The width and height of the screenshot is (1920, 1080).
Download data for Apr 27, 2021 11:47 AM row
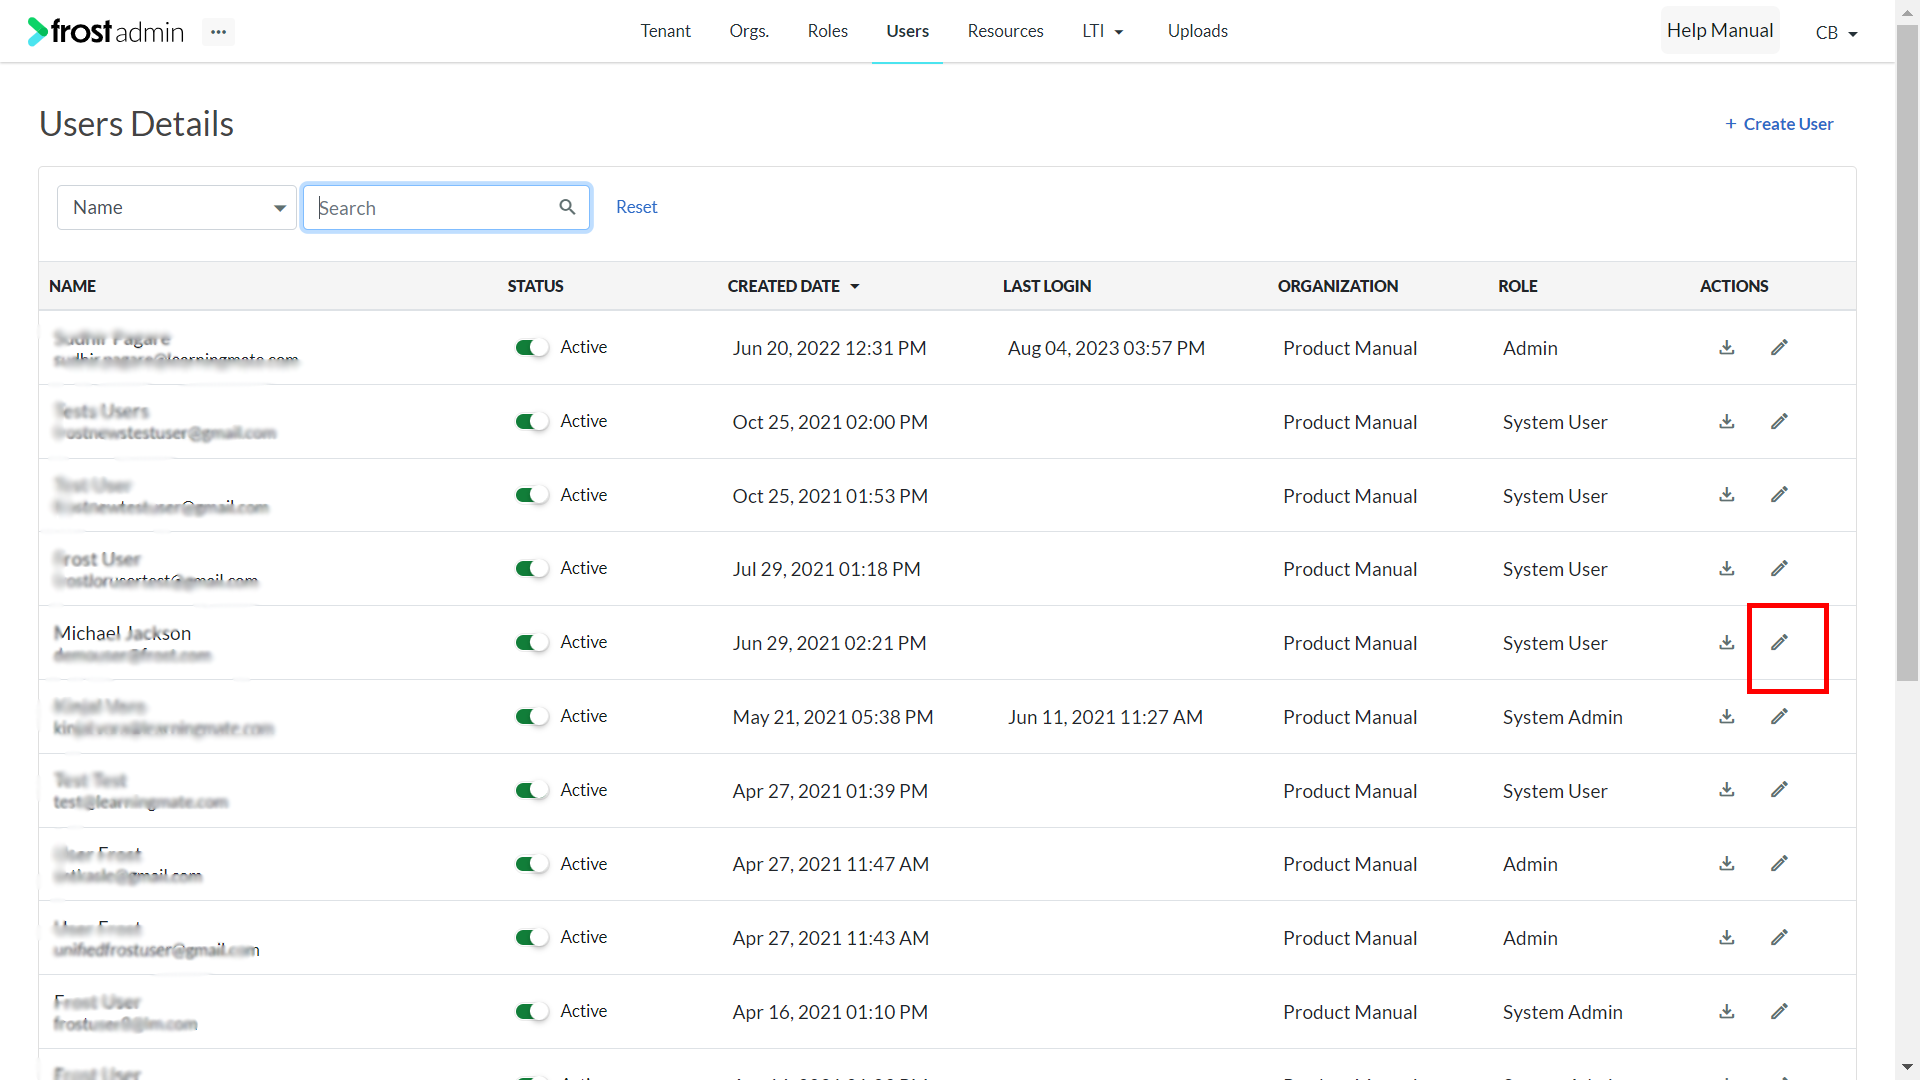pyautogui.click(x=1727, y=864)
